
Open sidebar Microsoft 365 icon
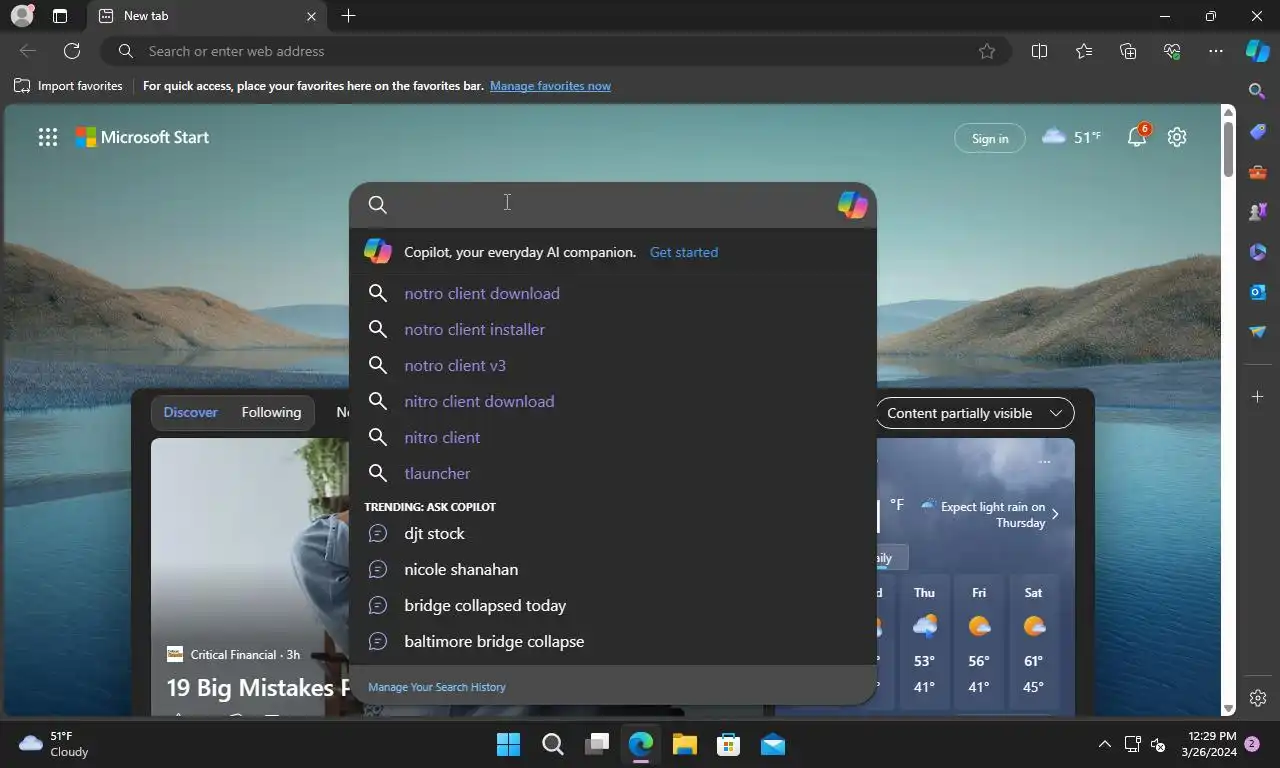[1258, 252]
